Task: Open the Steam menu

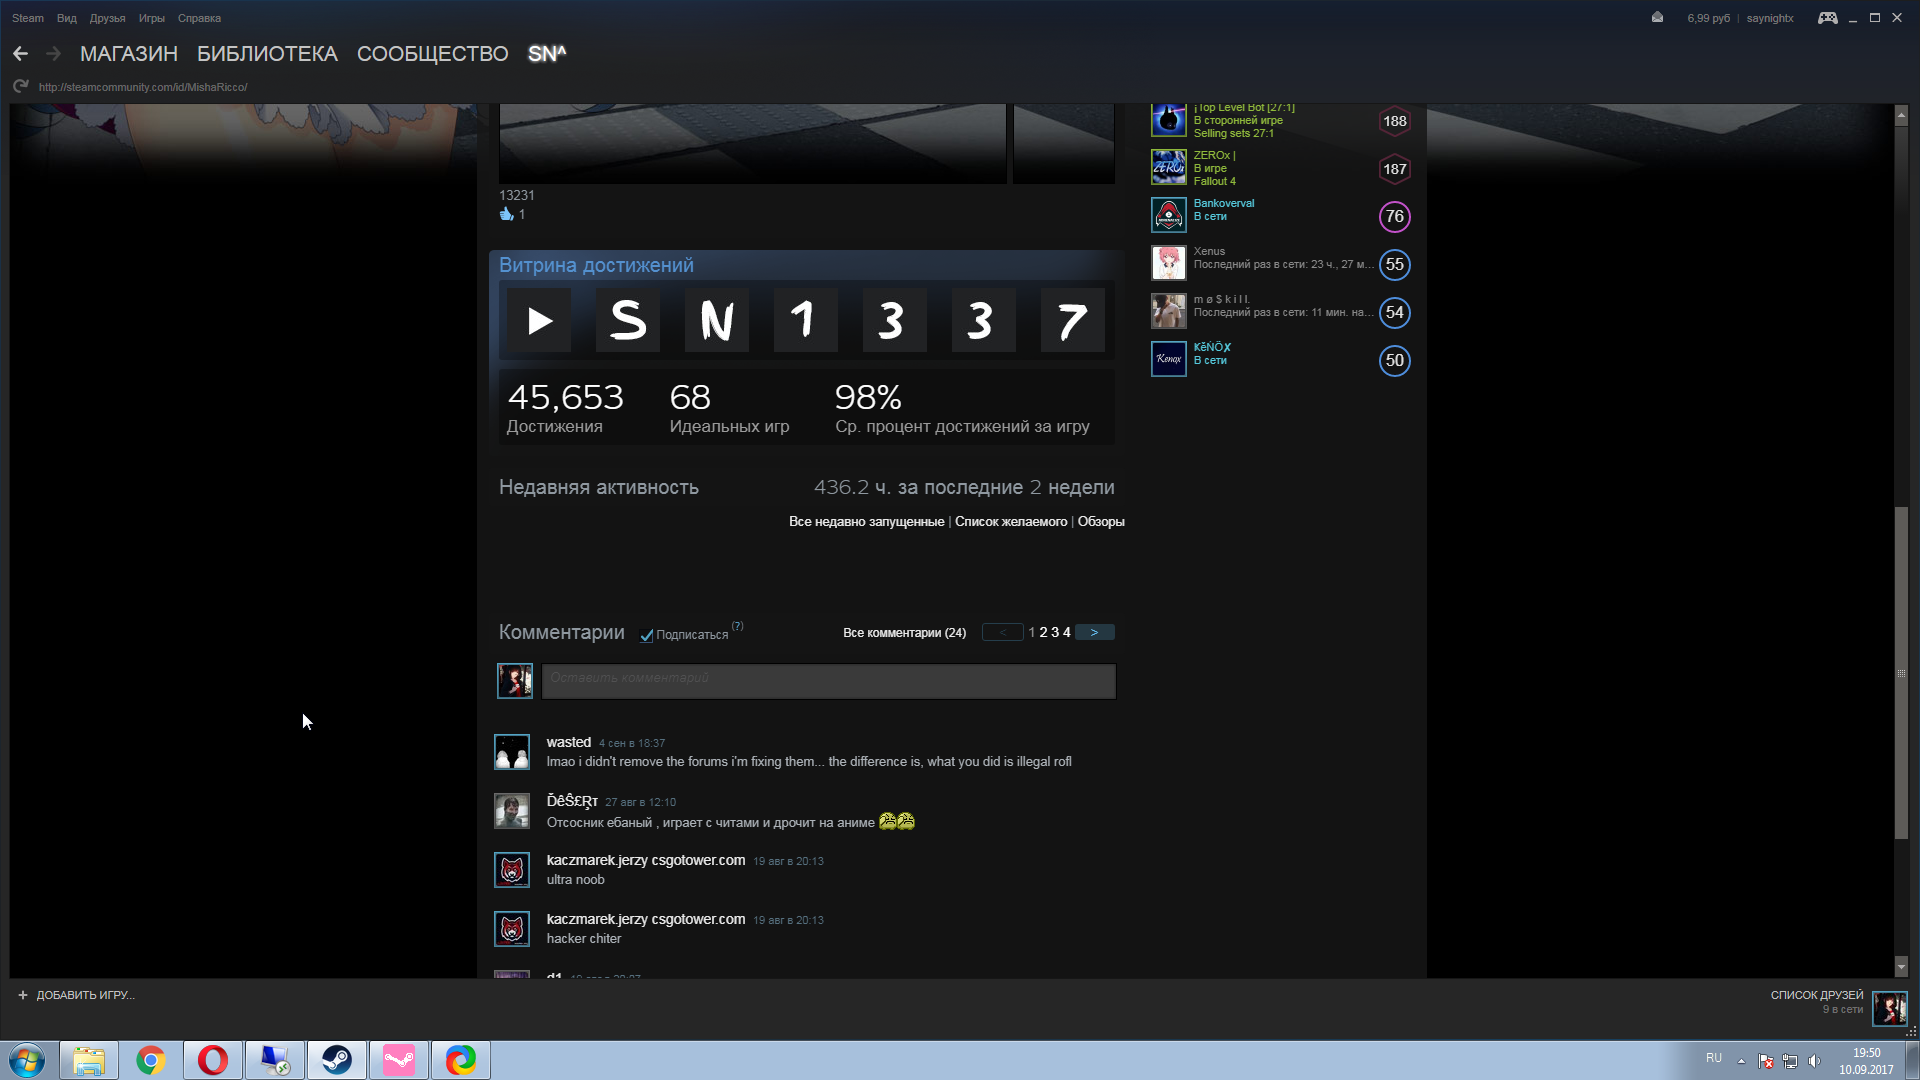Action: tap(28, 18)
